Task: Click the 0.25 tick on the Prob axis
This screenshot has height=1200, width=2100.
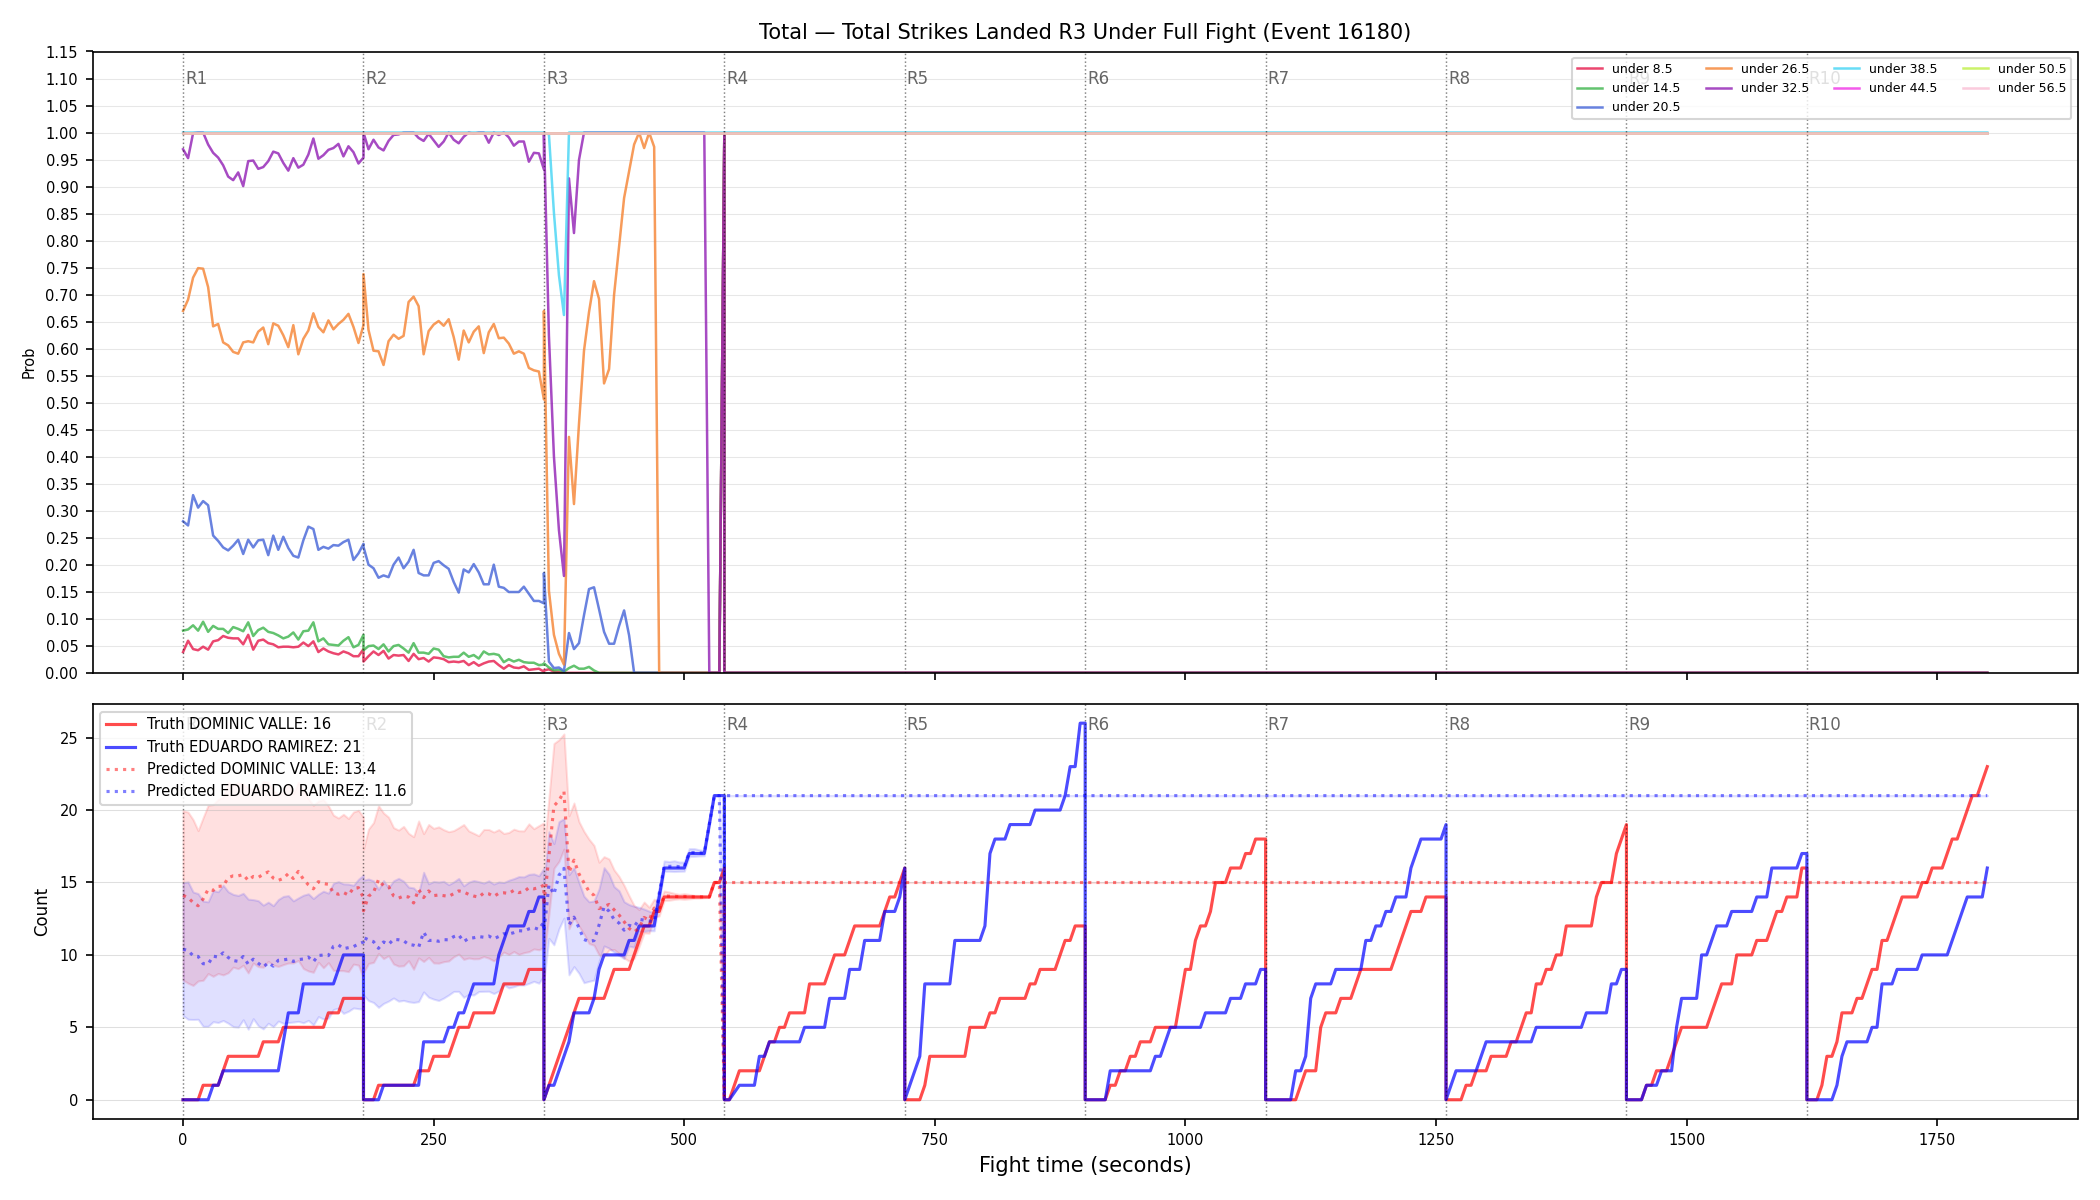Action: [x=62, y=538]
